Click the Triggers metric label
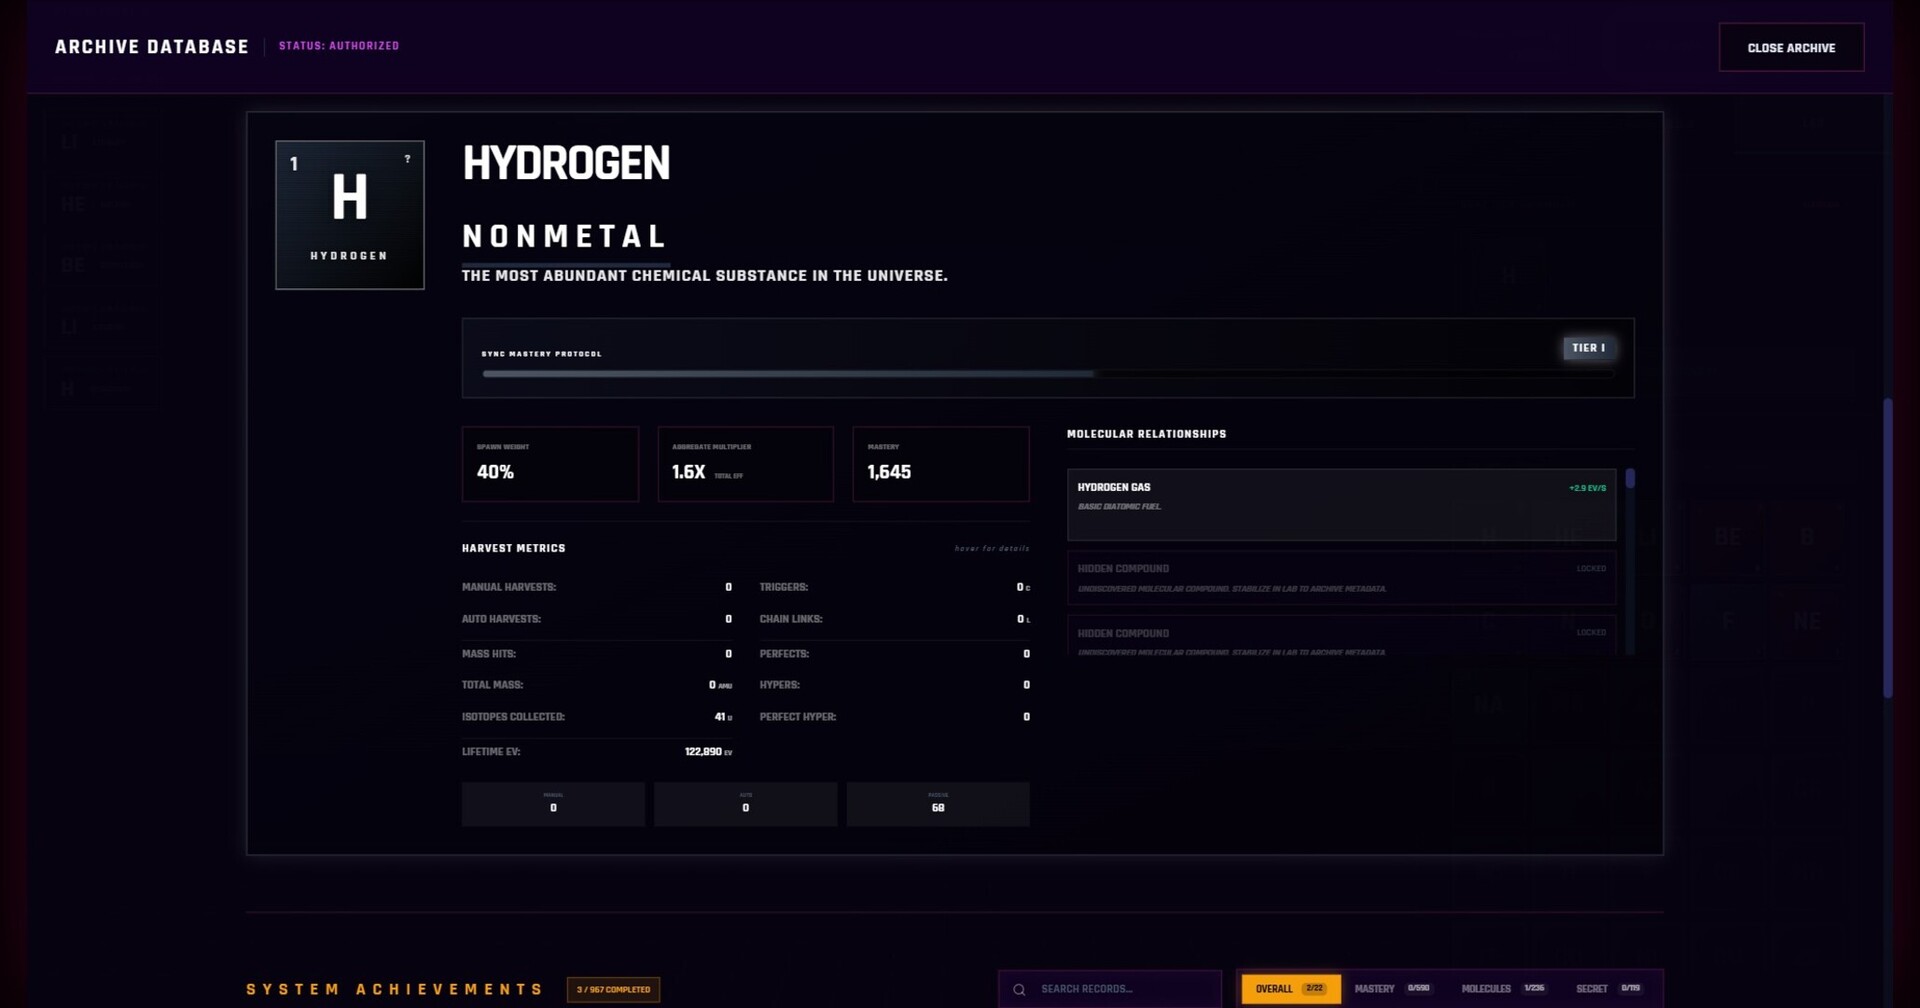 tap(784, 587)
